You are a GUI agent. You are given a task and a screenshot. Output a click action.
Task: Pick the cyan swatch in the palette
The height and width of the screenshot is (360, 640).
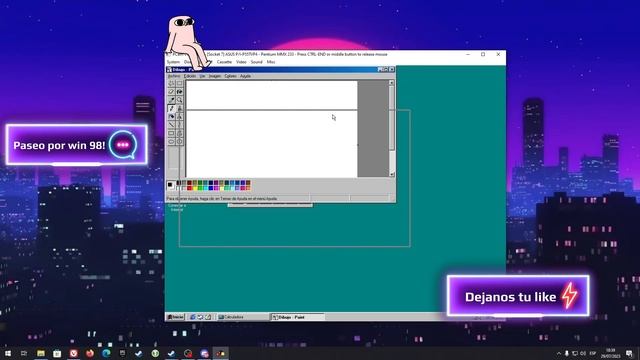click(x=205, y=188)
